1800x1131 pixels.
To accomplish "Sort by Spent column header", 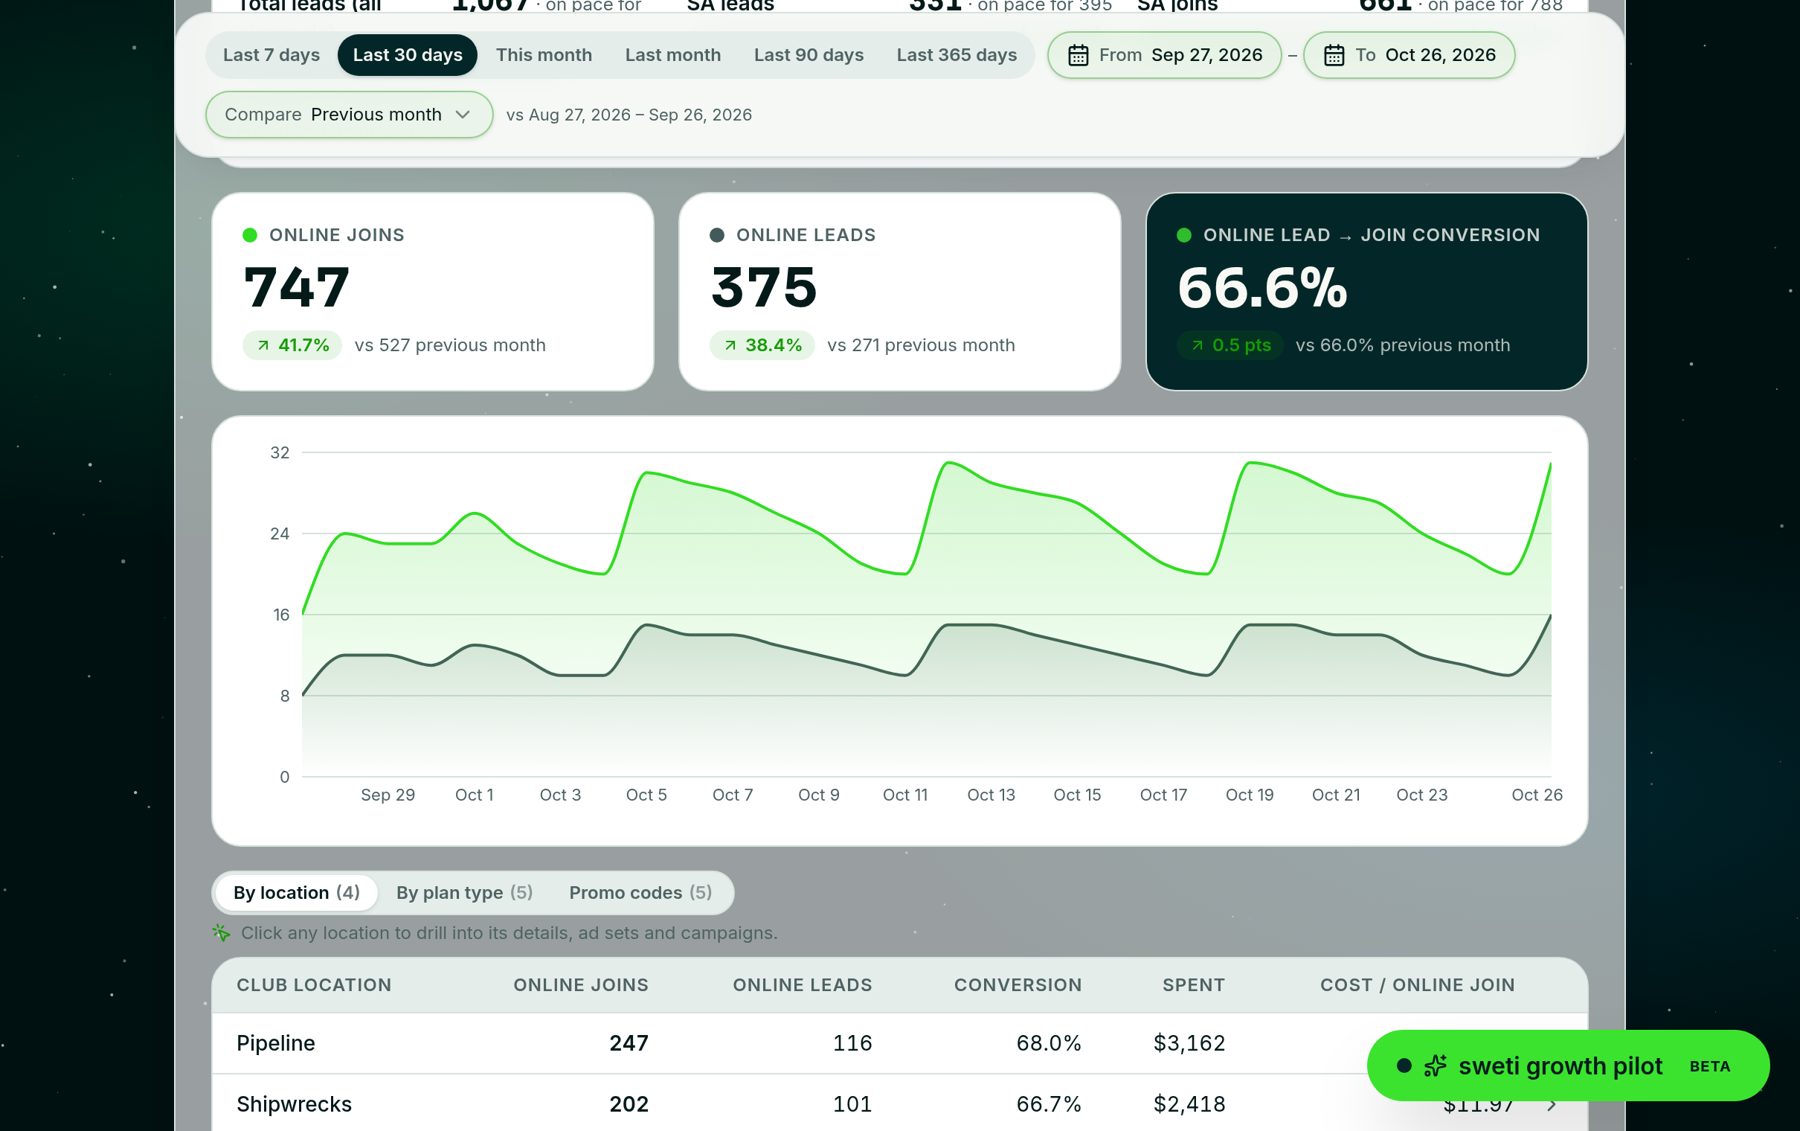I will pos(1193,985).
